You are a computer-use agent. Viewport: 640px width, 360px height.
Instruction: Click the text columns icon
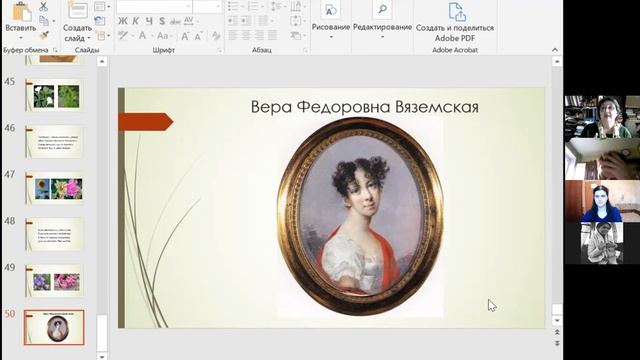pyautogui.click(x=263, y=20)
